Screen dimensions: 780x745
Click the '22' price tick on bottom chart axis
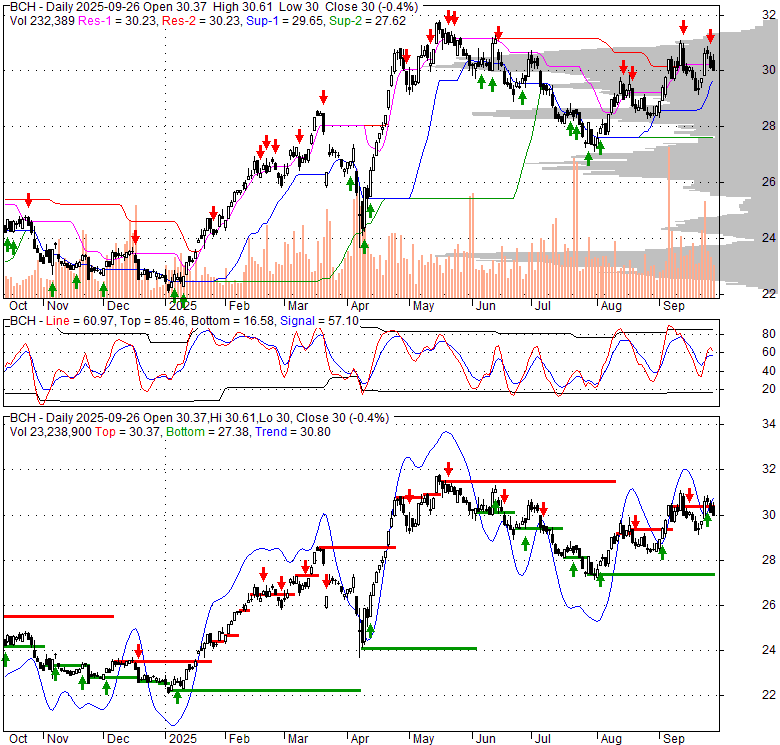[769, 695]
